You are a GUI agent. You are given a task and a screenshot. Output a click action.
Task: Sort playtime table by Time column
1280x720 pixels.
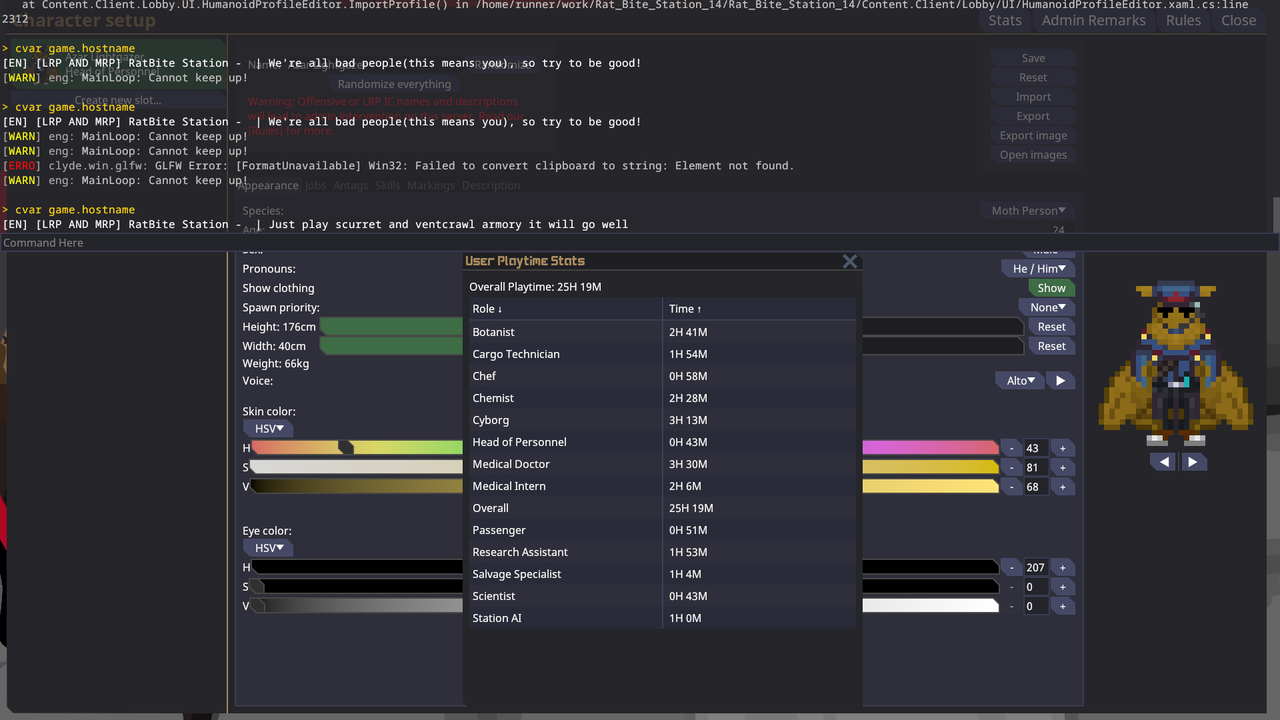click(x=760, y=309)
